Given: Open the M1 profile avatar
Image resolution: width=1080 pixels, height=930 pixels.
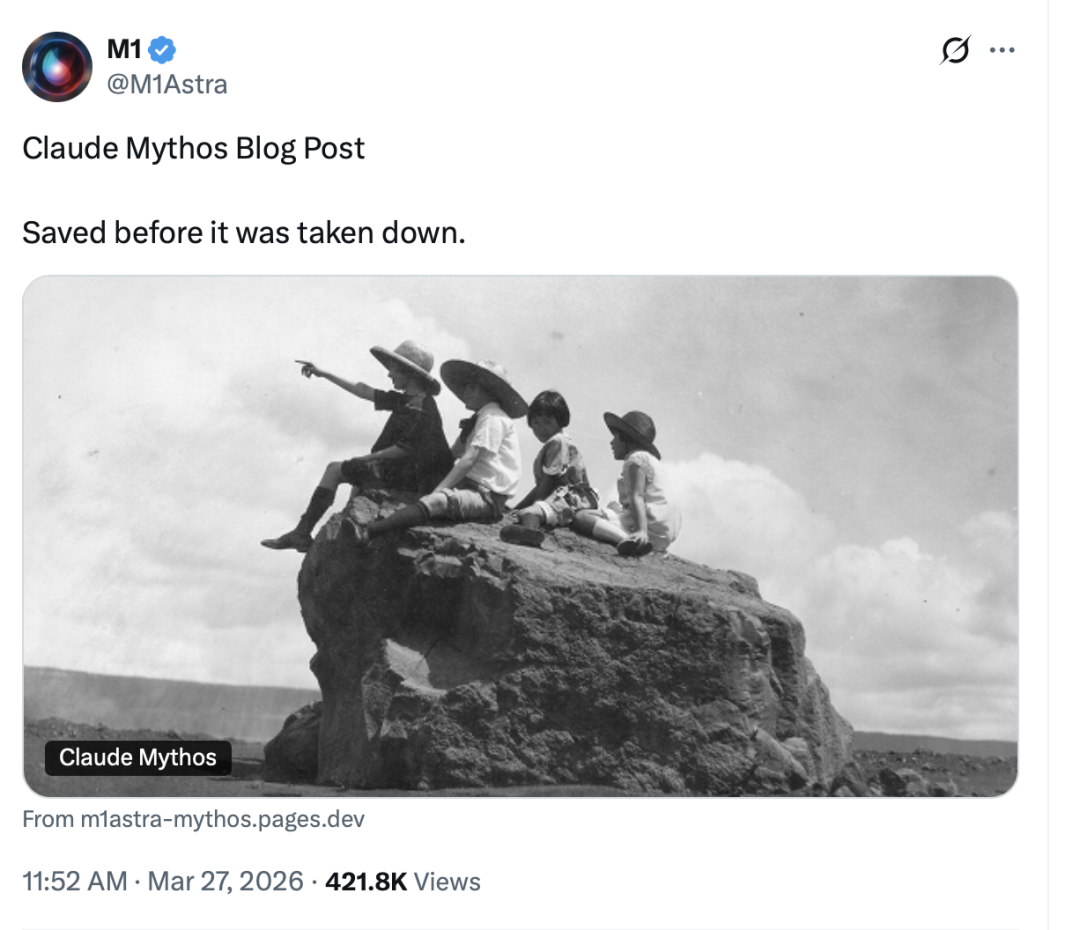Looking at the screenshot, I should 57,67.
